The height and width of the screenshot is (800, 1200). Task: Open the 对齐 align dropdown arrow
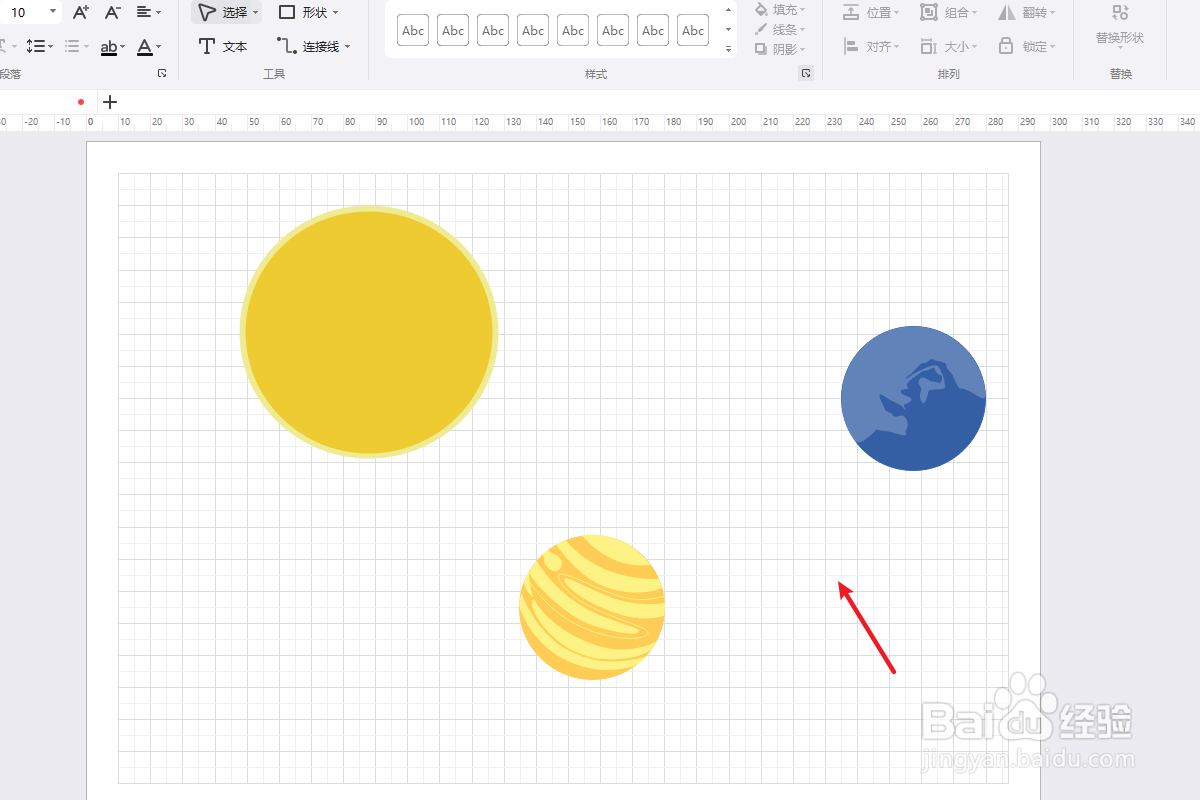[897, 47]
